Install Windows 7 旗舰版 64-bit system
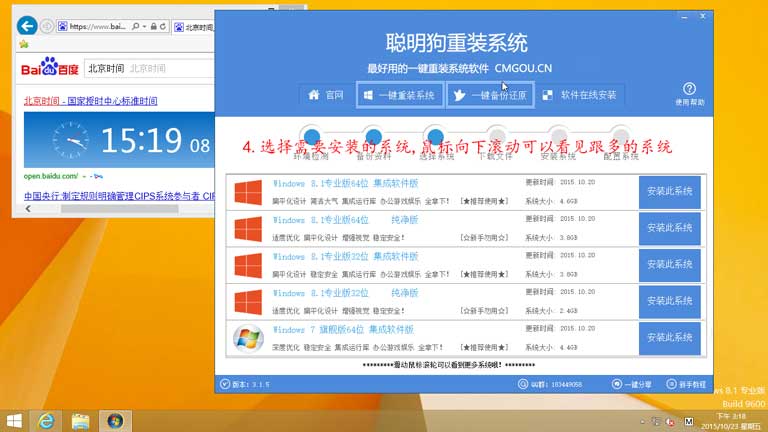Viewport: 768px width, 432px height. point(669,337)
